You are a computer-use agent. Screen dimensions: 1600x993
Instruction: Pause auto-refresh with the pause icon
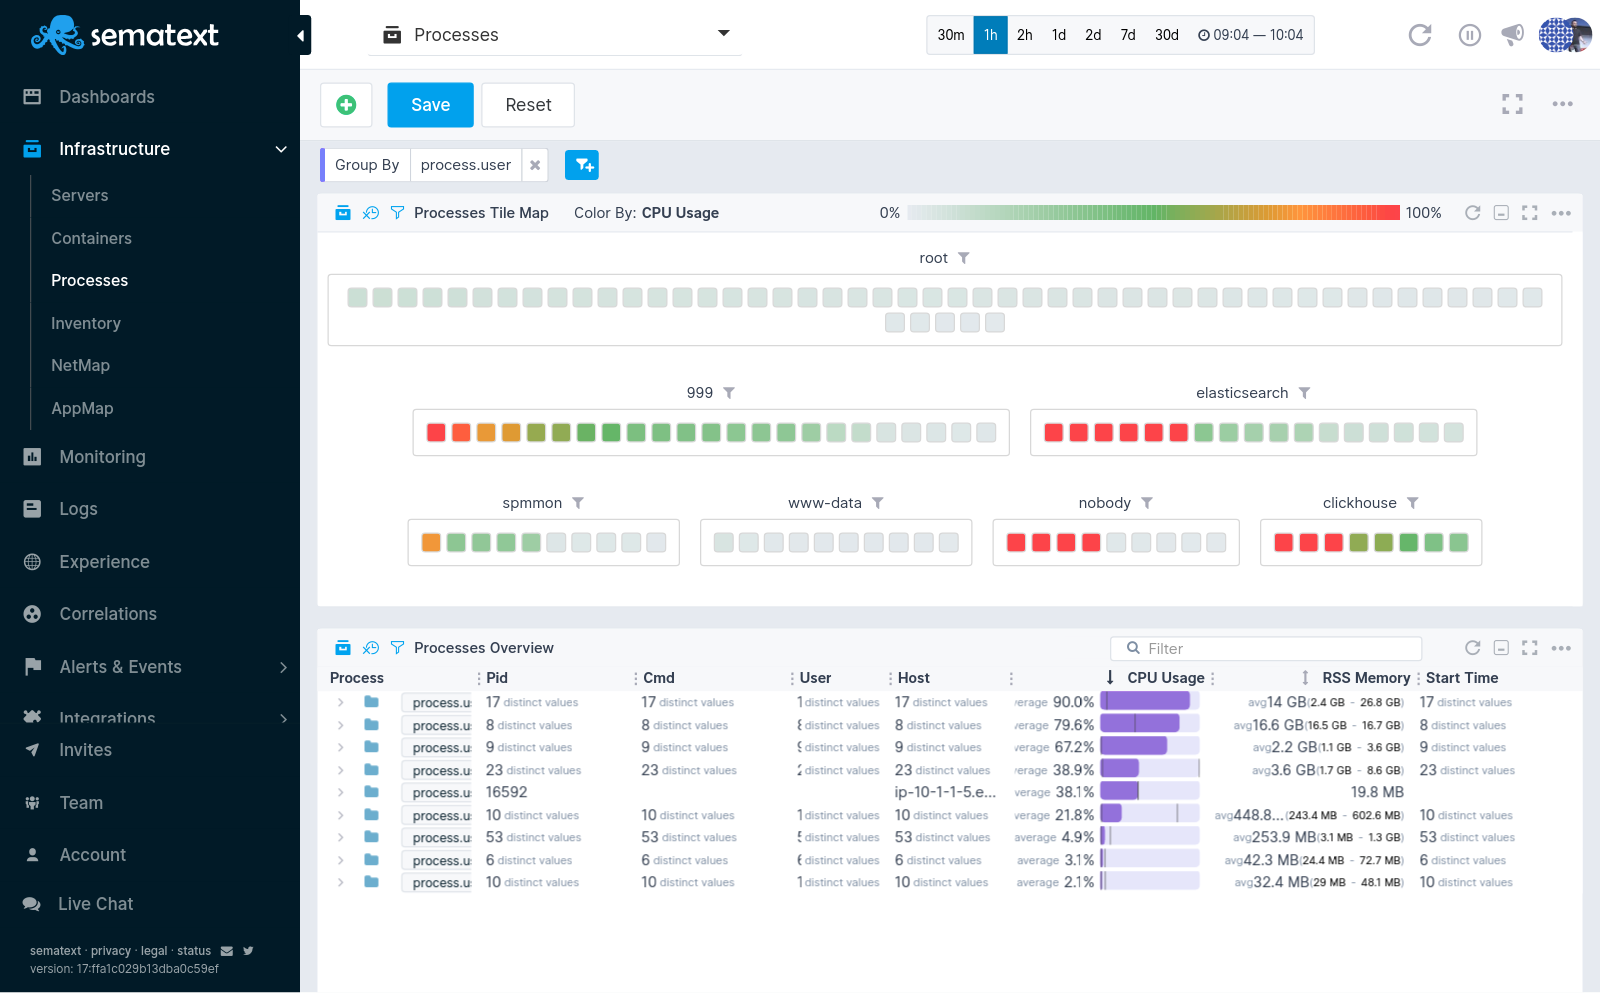(x=1469, y=35)
